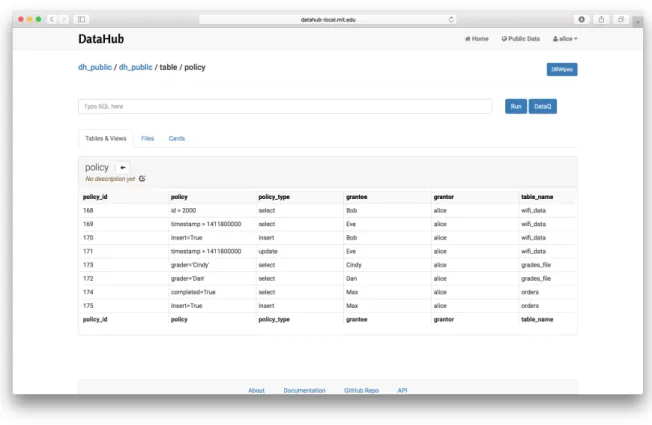Open the first dh_public breadcrumb link
This screenshot has height=425, width=652.
95,67
